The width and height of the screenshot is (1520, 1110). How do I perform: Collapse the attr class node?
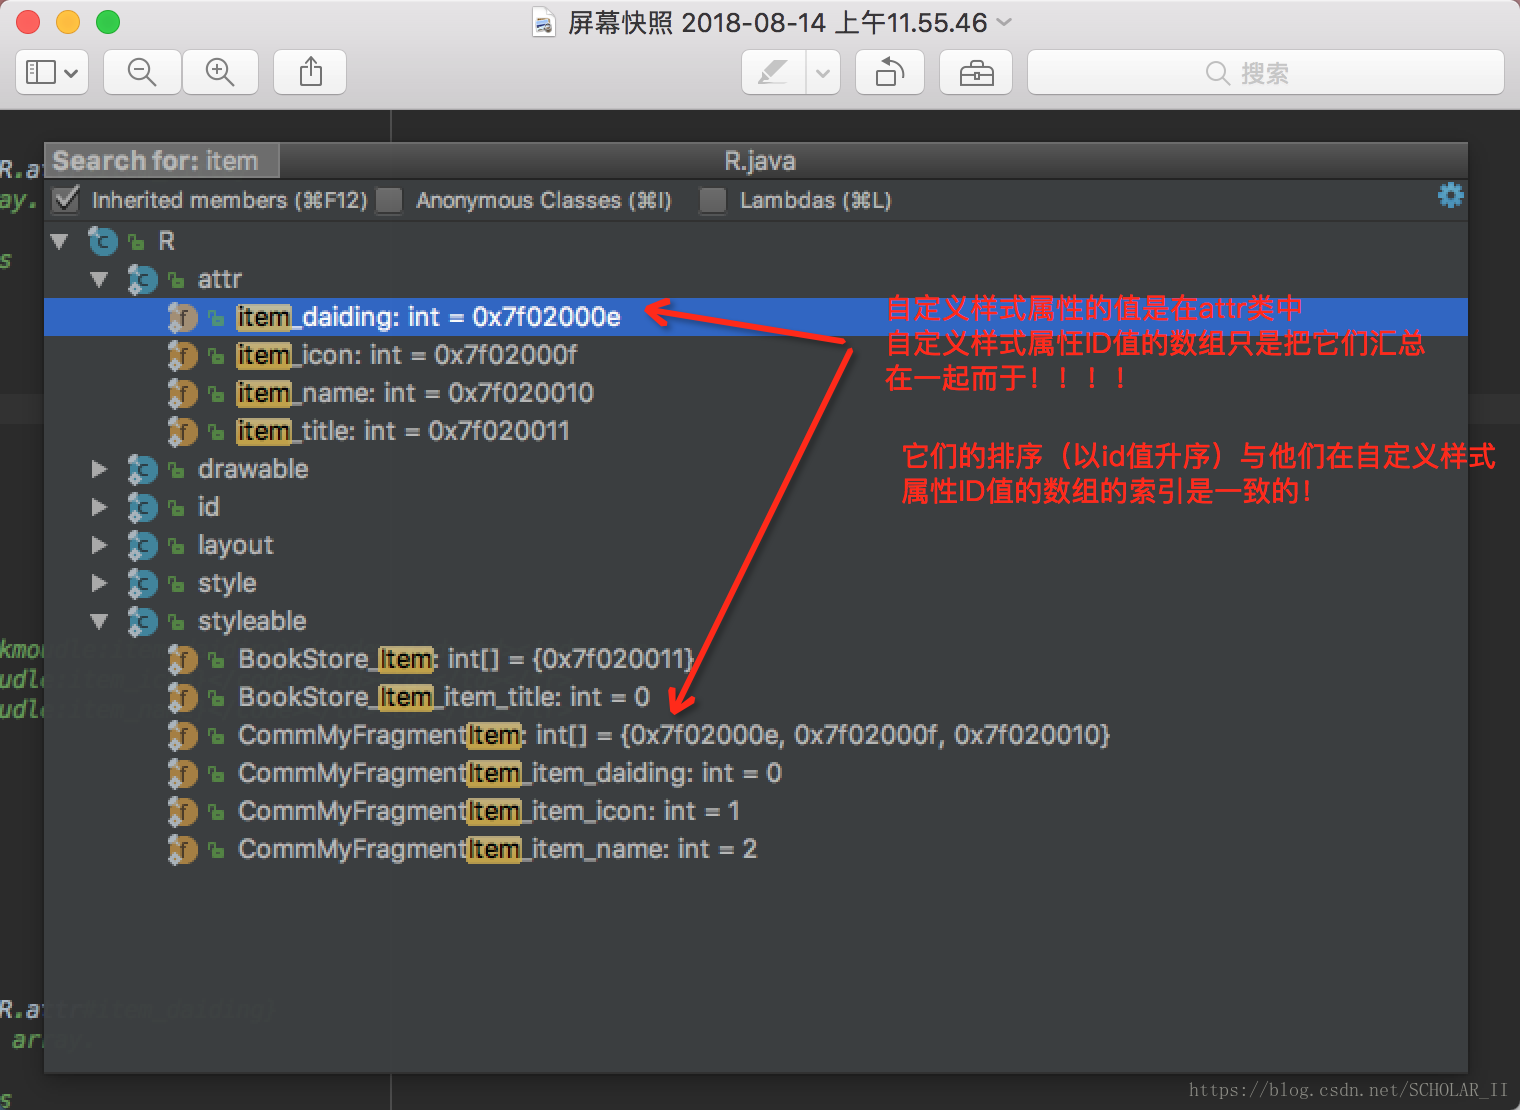click(x=99, y=279)
